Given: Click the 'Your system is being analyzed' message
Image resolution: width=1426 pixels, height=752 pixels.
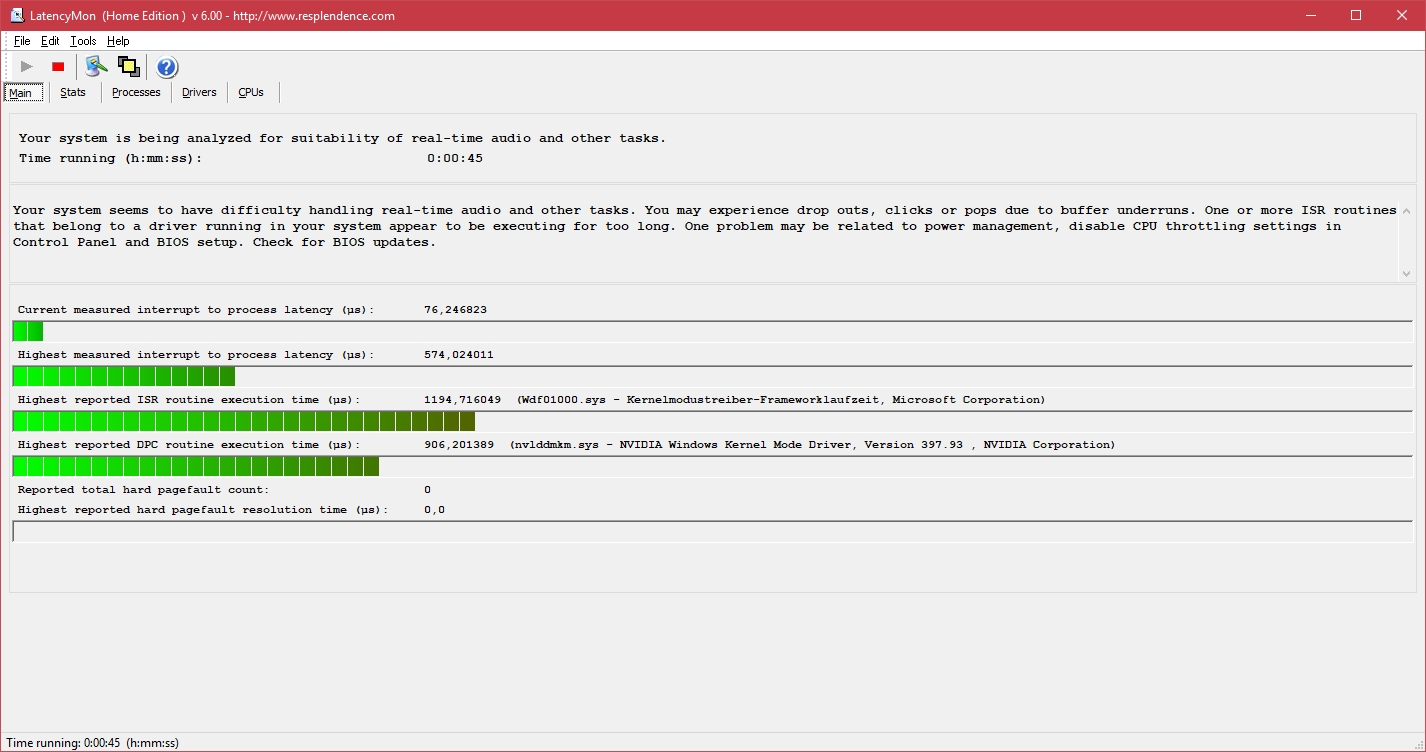Looking at the screenshot, I should coord(342,138).
